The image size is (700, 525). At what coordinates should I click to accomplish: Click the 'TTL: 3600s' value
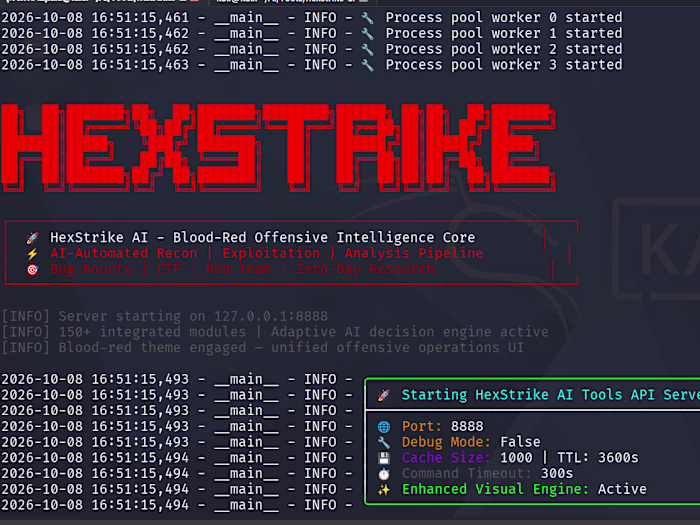pyautogui.click(x=598, y=458)
